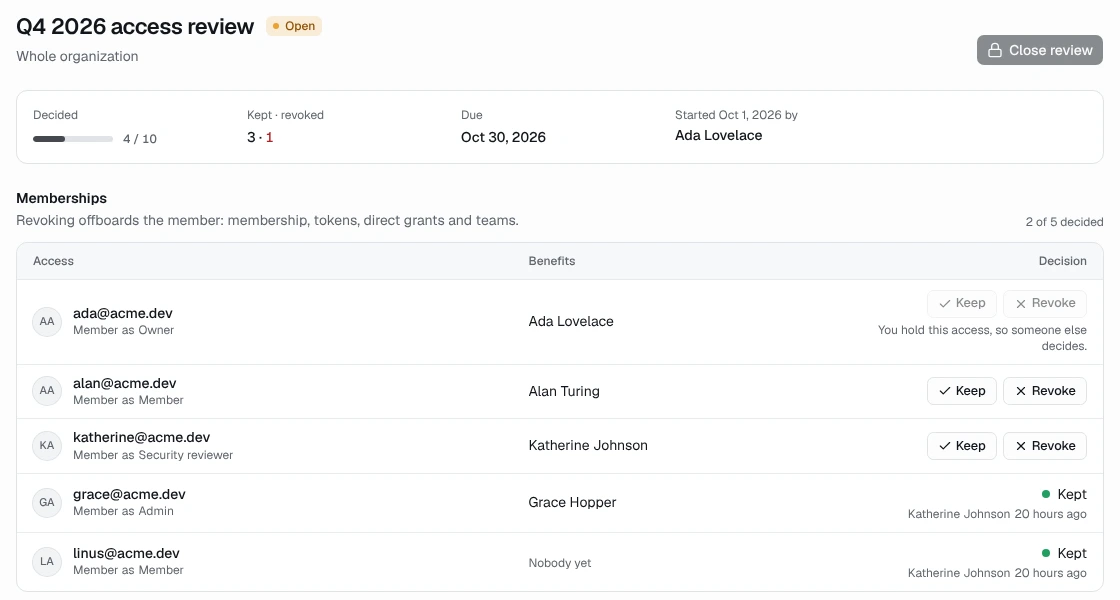Revoke access for alan@acme.dev

(1044, 391)
